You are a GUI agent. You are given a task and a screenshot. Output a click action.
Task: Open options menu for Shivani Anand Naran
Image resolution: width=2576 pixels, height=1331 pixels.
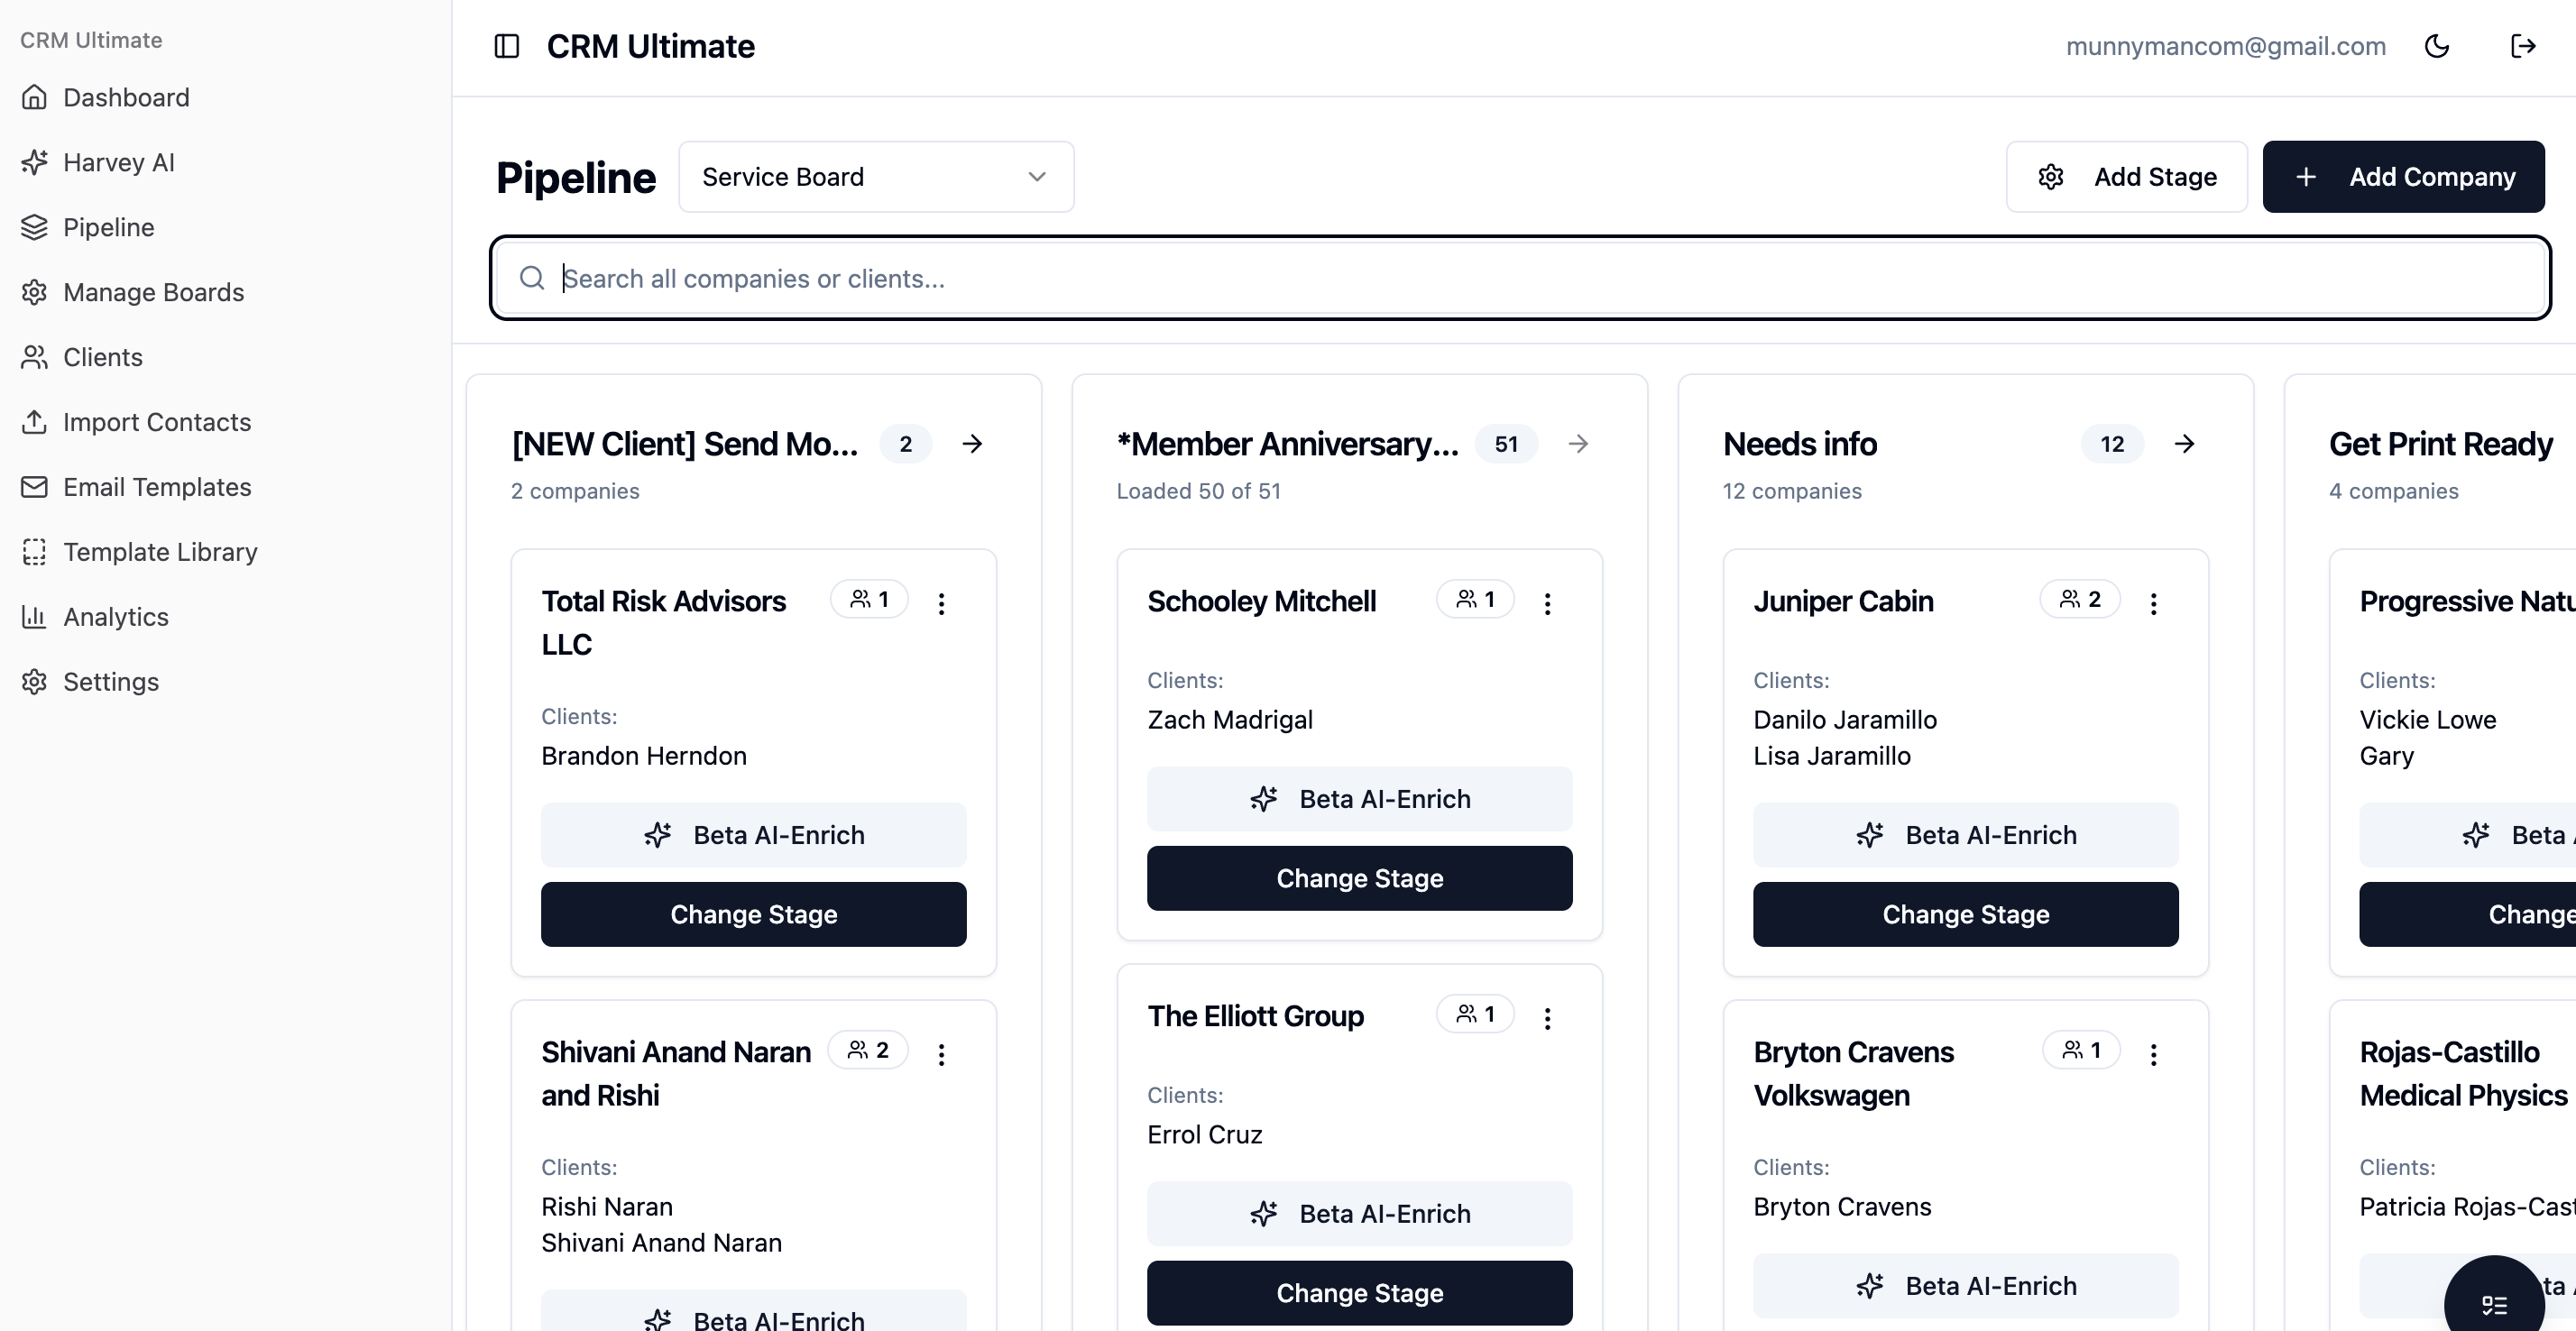pos(941,1053)
